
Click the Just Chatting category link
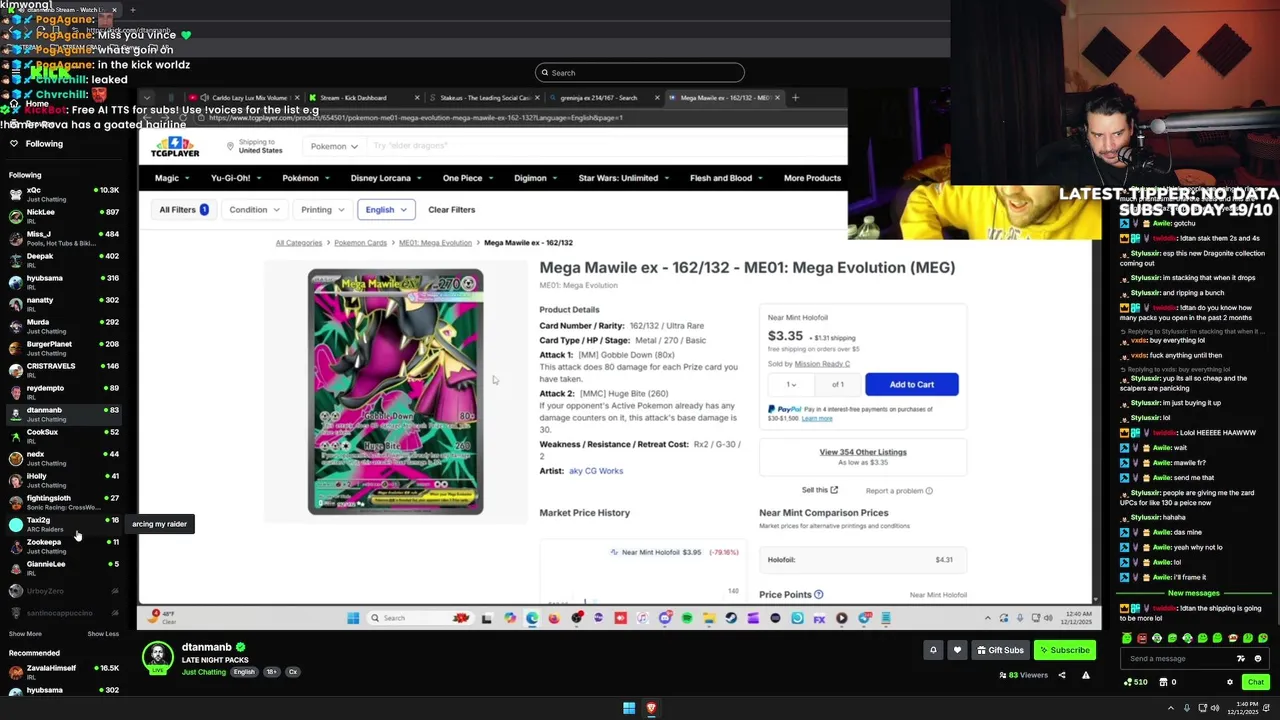tap(203, 672)
